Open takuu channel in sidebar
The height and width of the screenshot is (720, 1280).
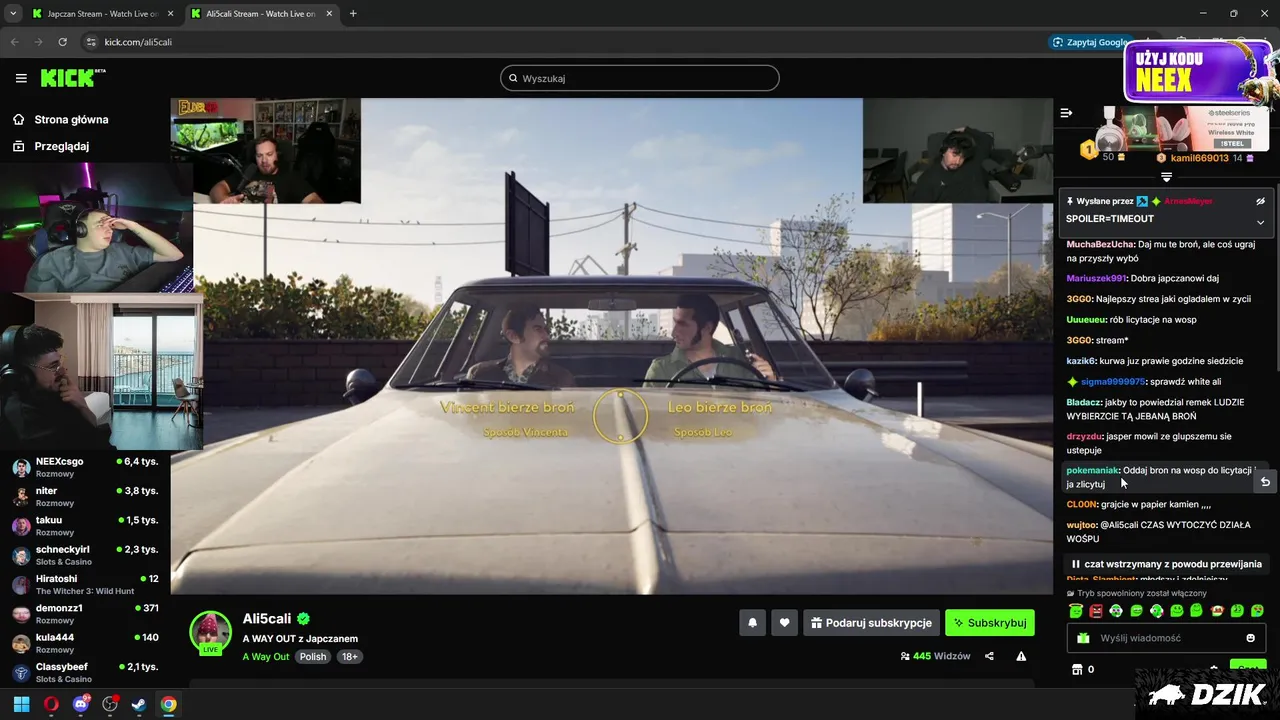click(x=85, y=526)
